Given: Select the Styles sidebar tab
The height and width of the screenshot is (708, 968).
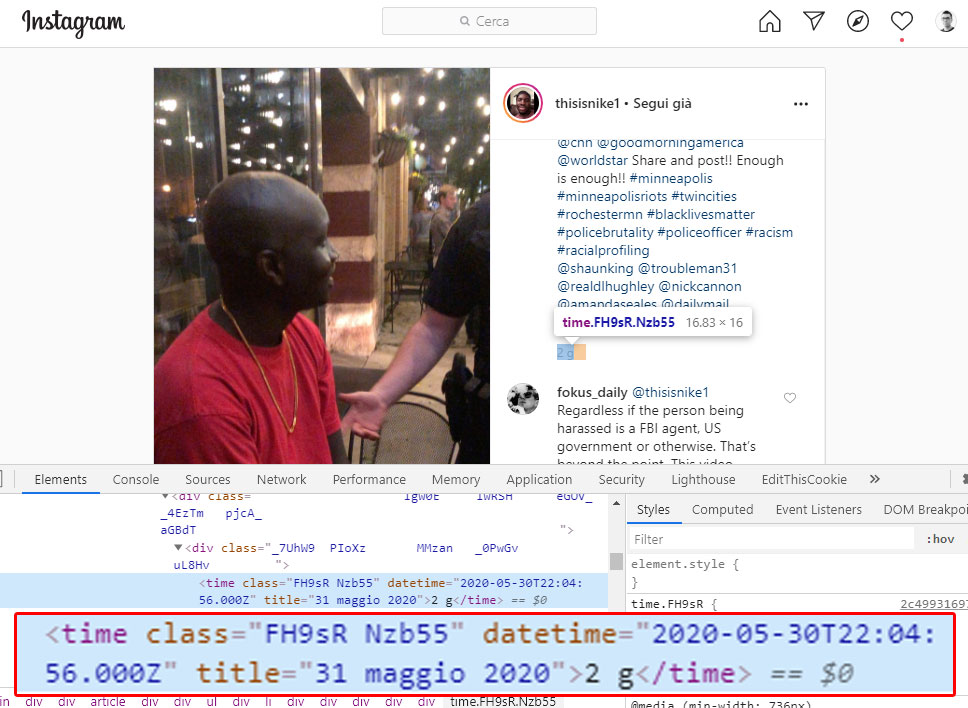Looking at the screenshot, I should [x=653, y=510].
